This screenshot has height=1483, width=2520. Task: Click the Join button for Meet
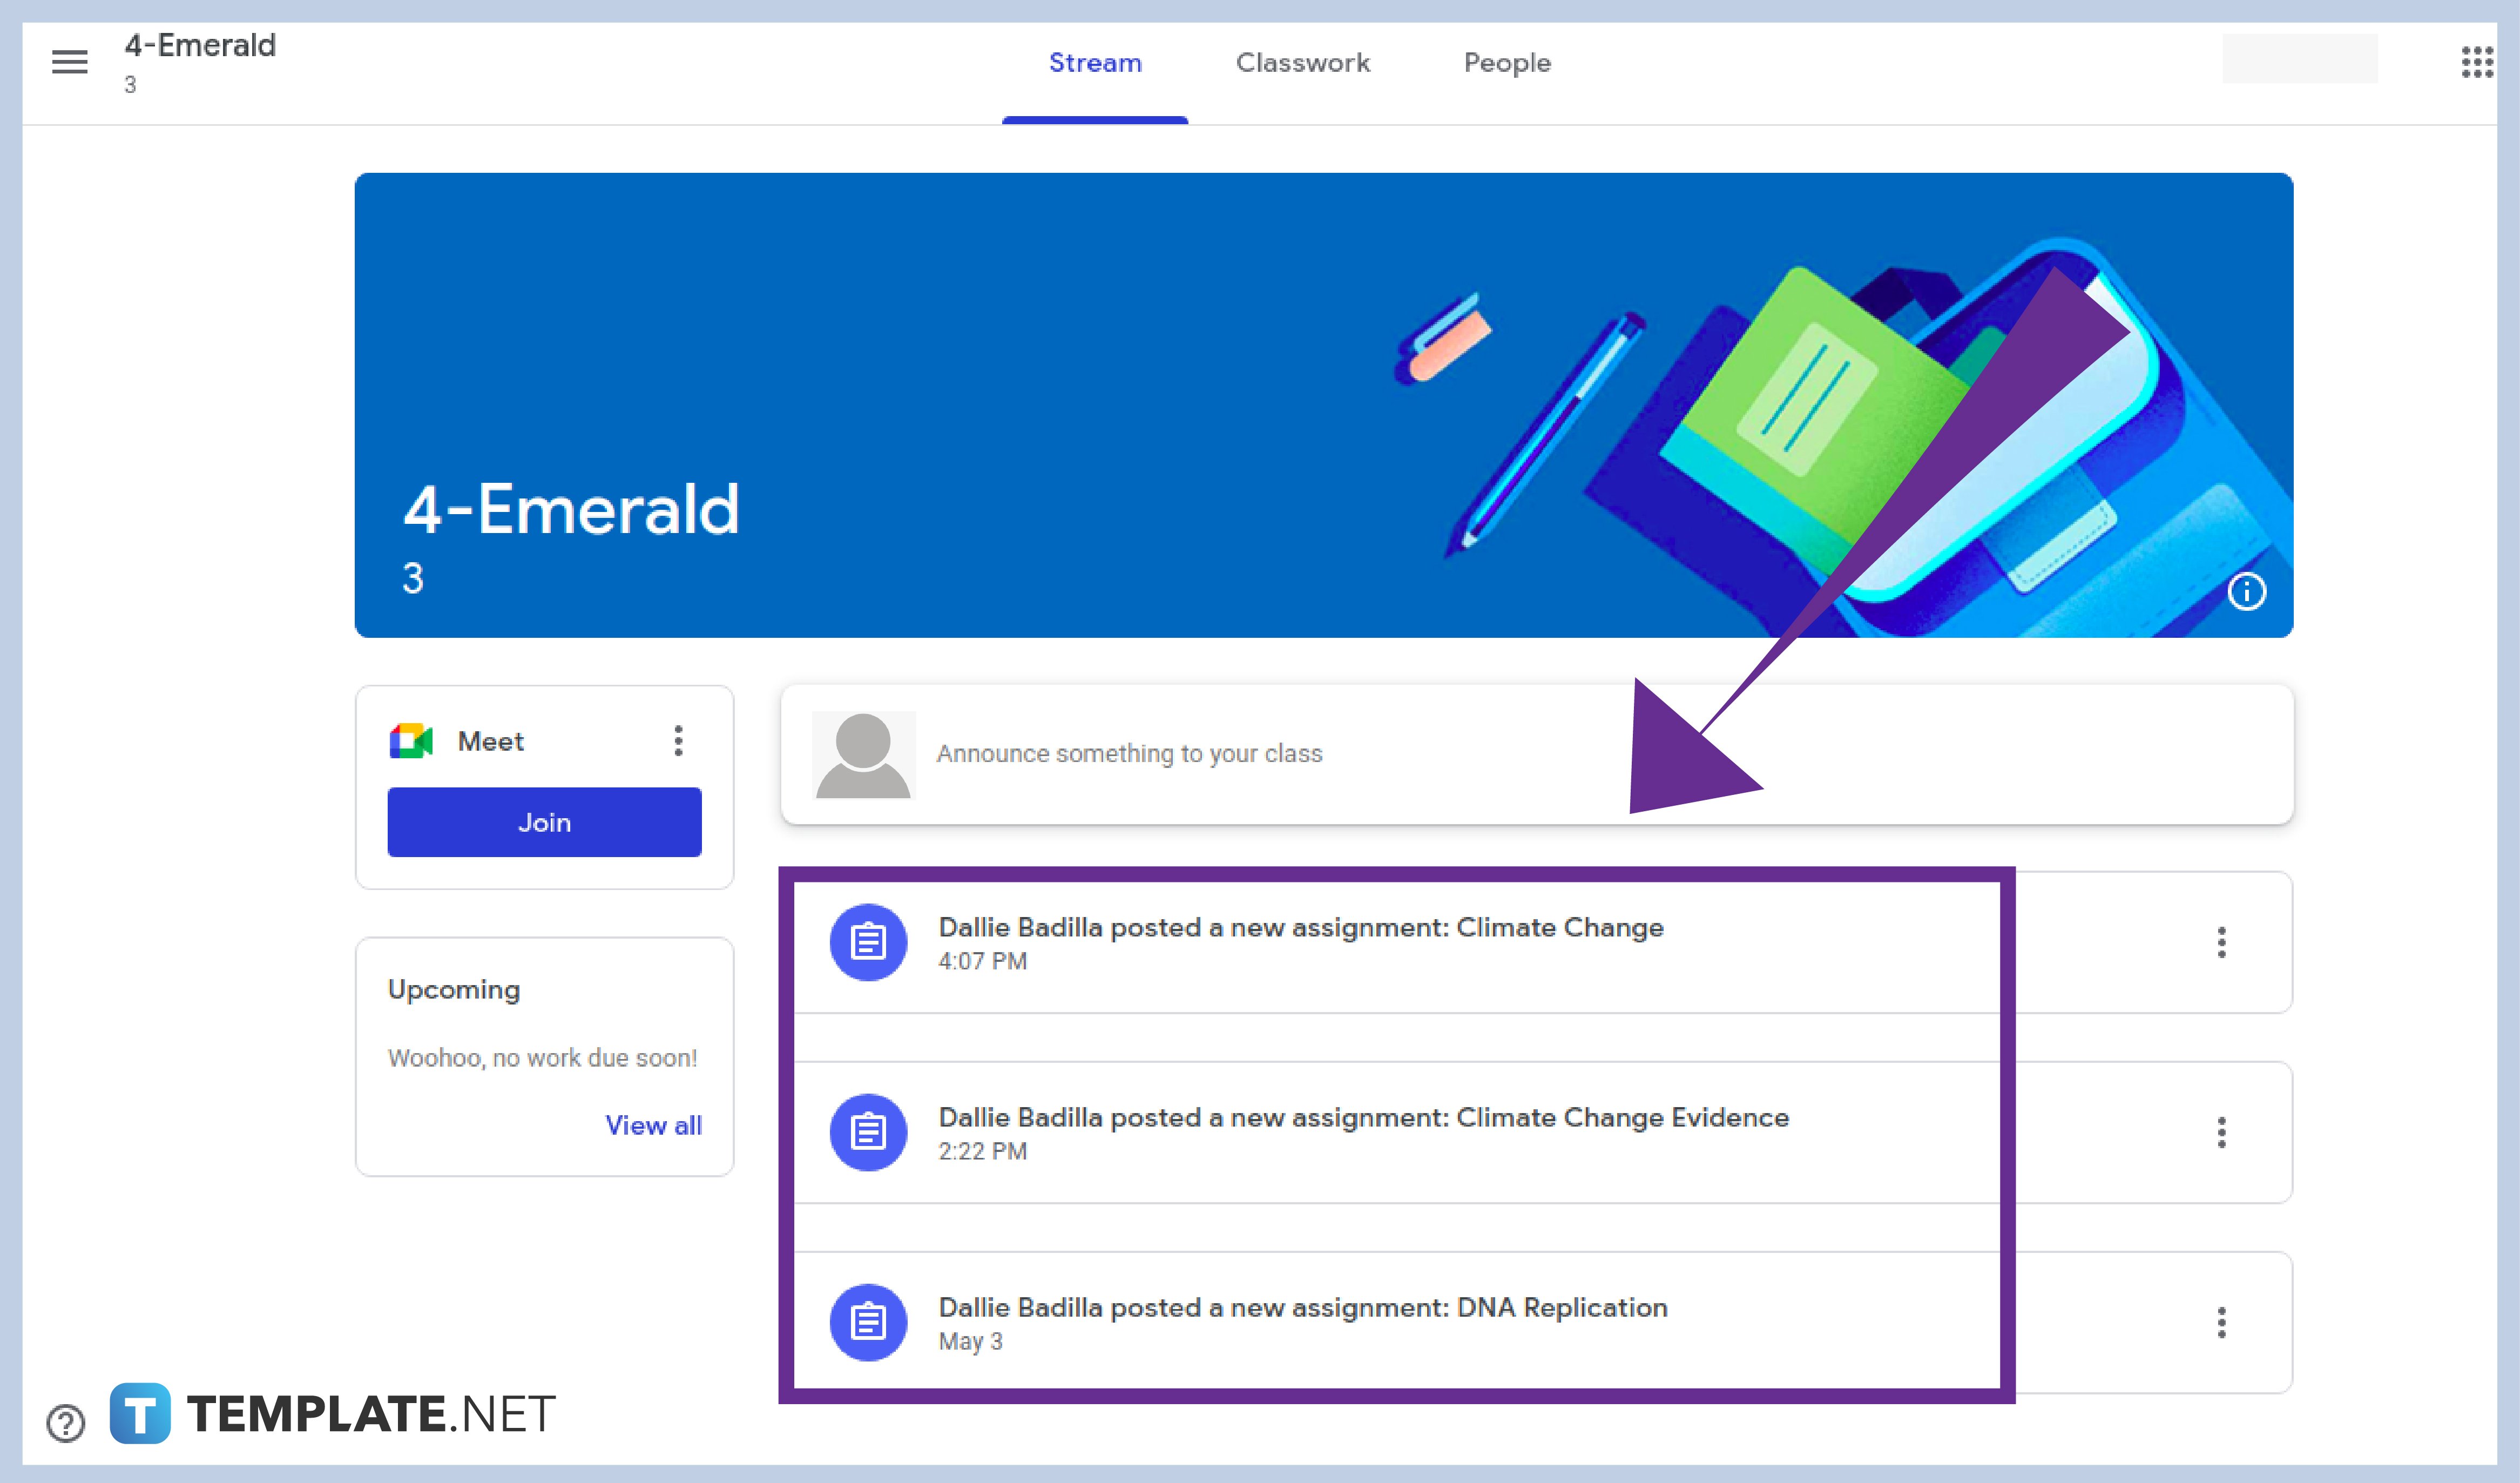[x=544, y=821]
